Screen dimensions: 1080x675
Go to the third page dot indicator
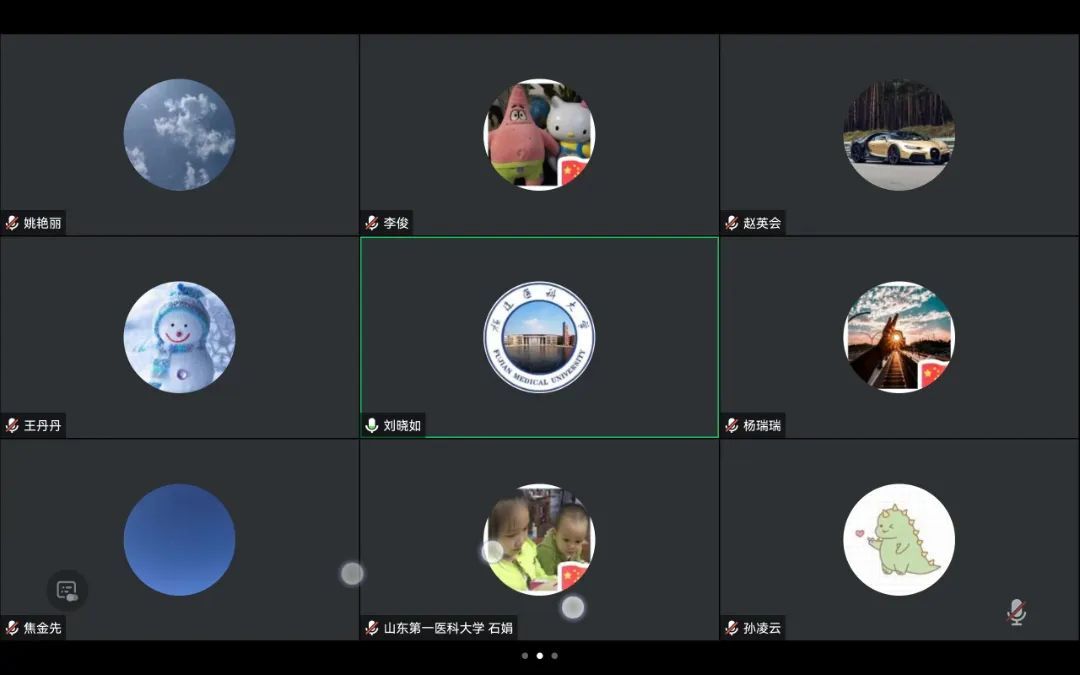(x=555, y=656)
